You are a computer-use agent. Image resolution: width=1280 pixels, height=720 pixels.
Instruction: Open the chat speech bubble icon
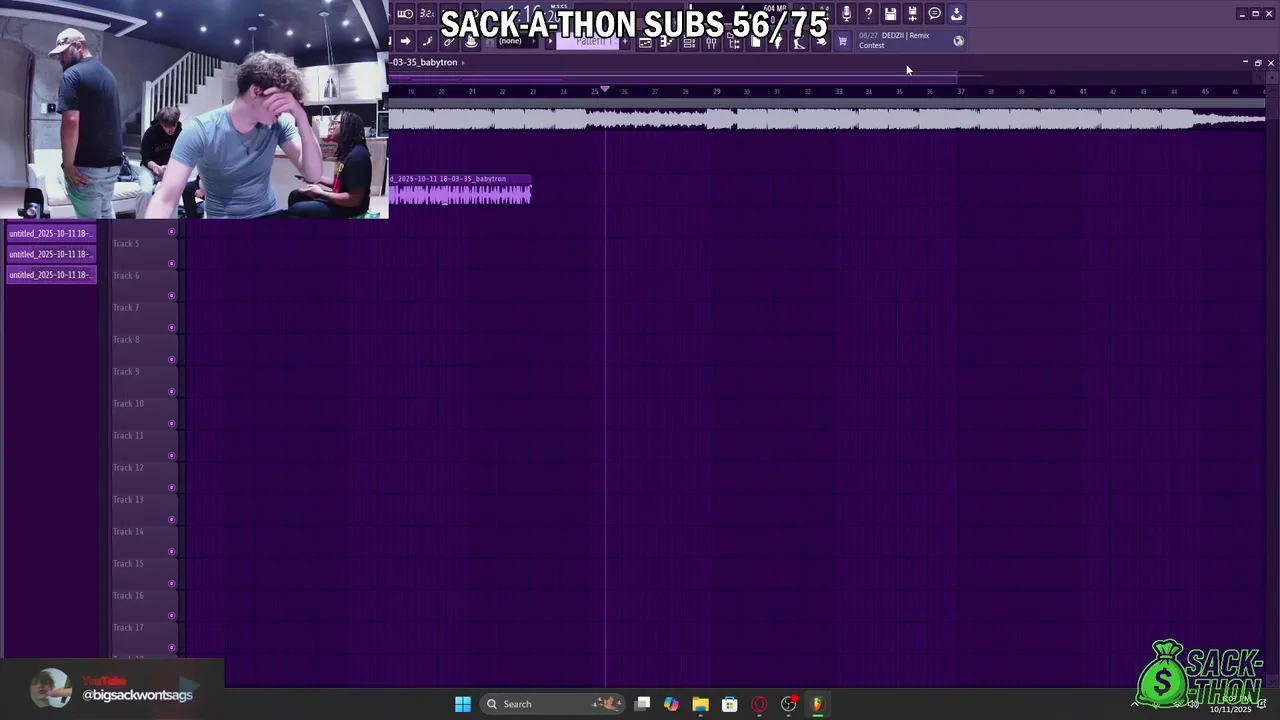934,13
